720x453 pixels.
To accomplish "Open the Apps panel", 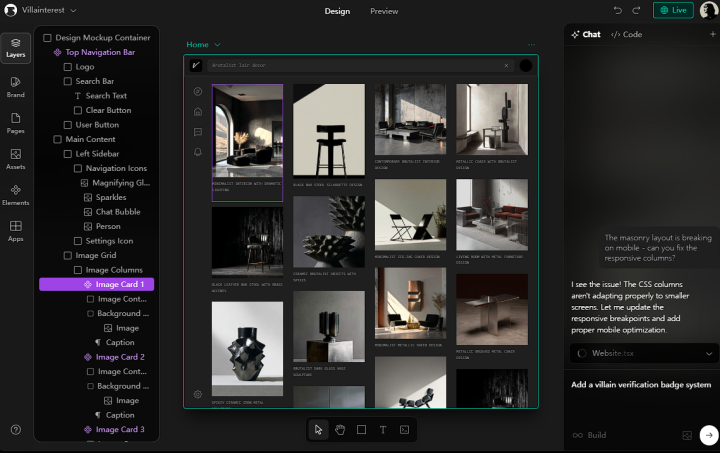I will (x=15, y=230).
